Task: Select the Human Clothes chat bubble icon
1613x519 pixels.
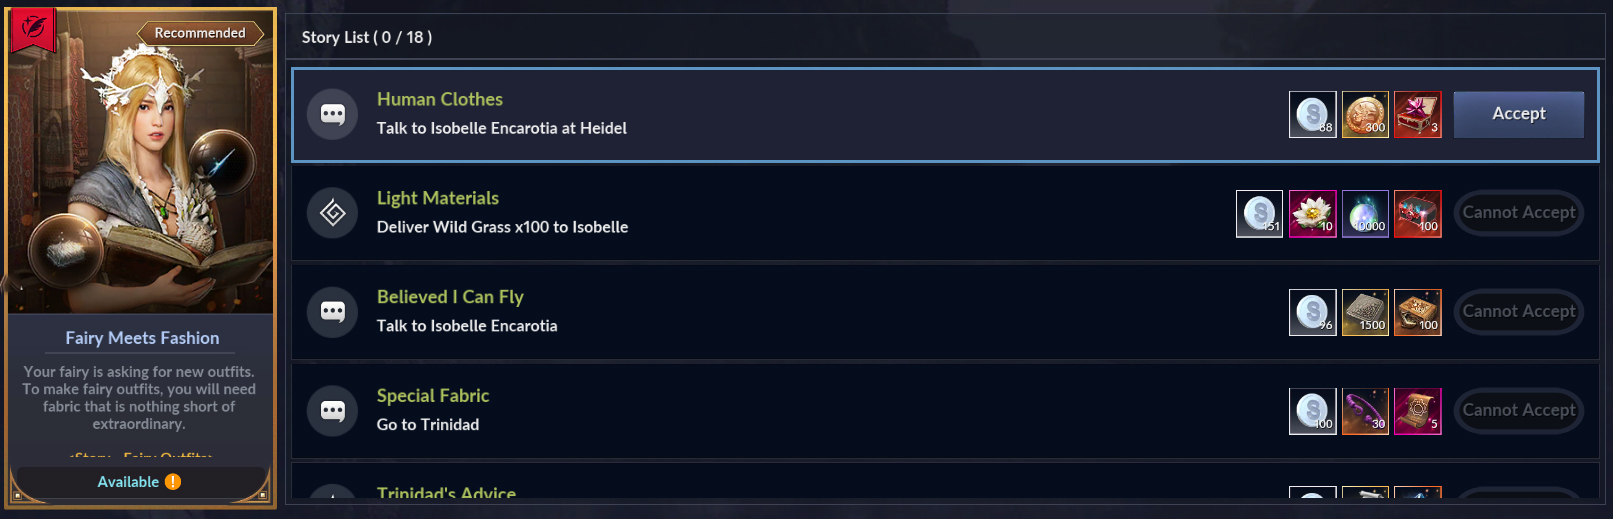Action: coord(333,114)
